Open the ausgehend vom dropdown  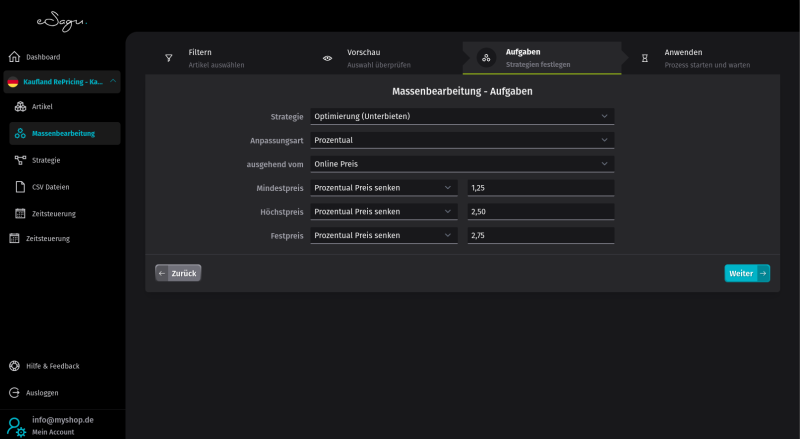[x=462, y=164]
